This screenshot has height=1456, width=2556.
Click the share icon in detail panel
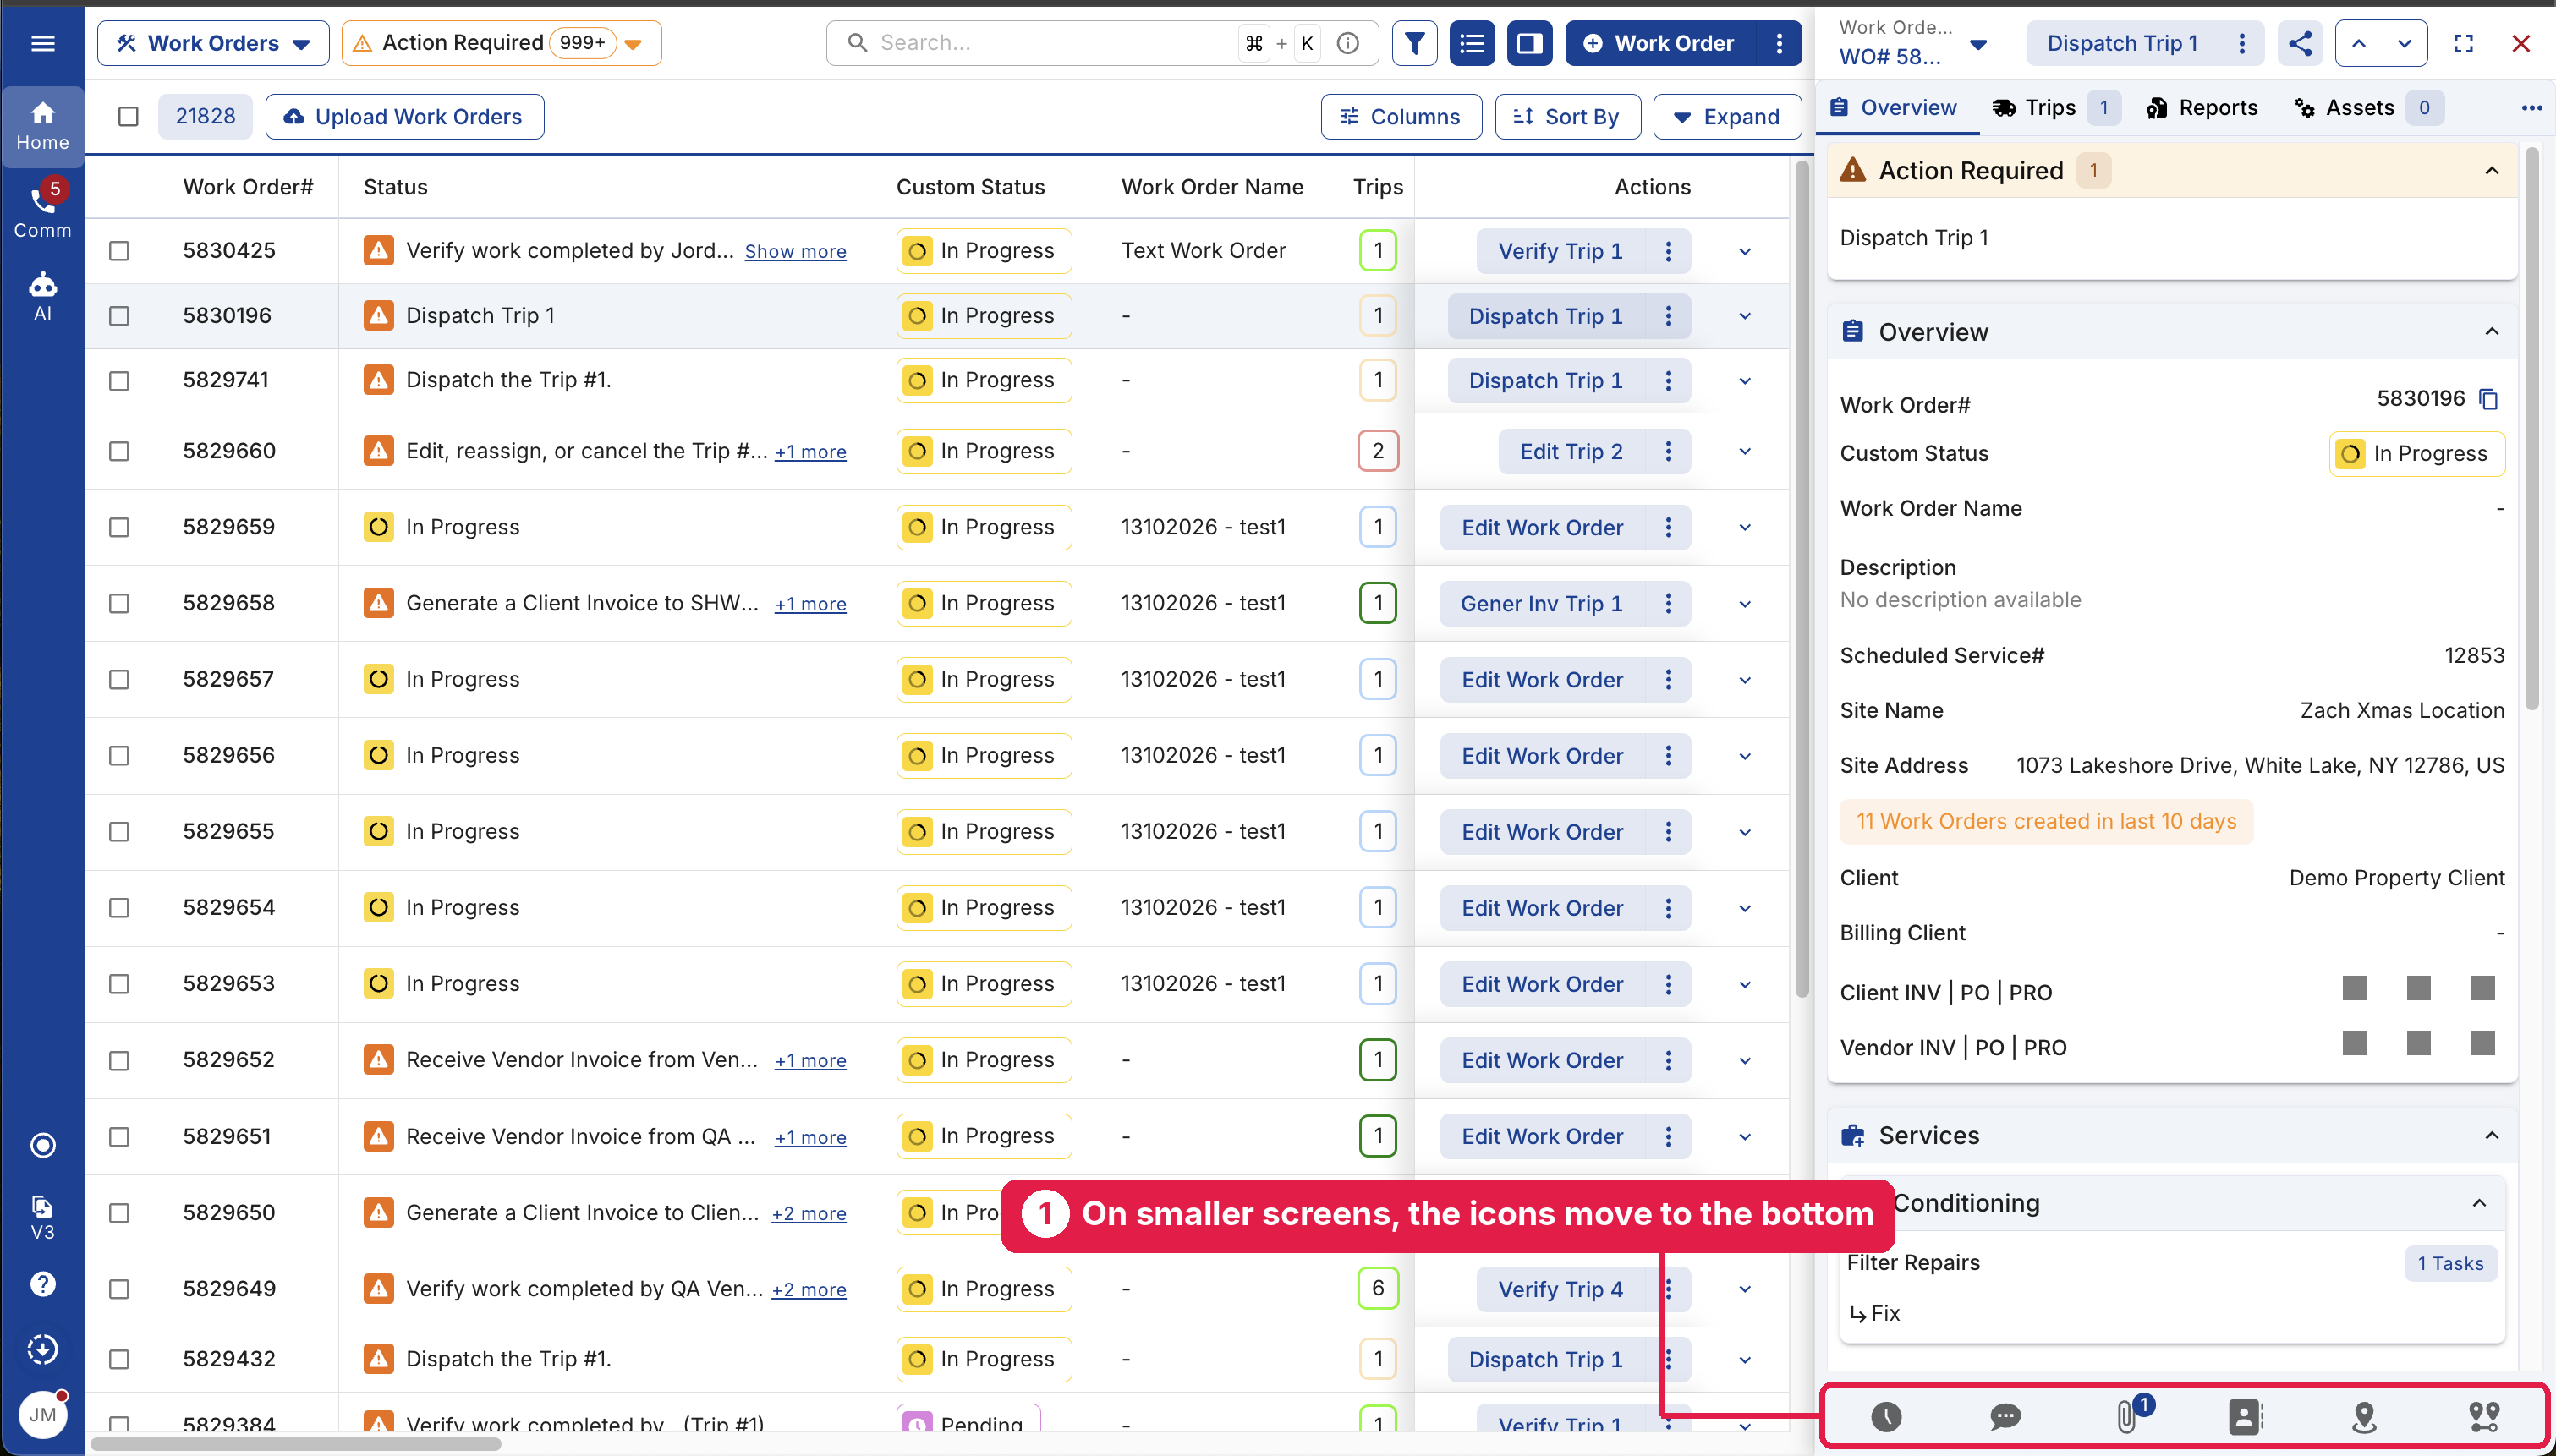pos(2300,43)
